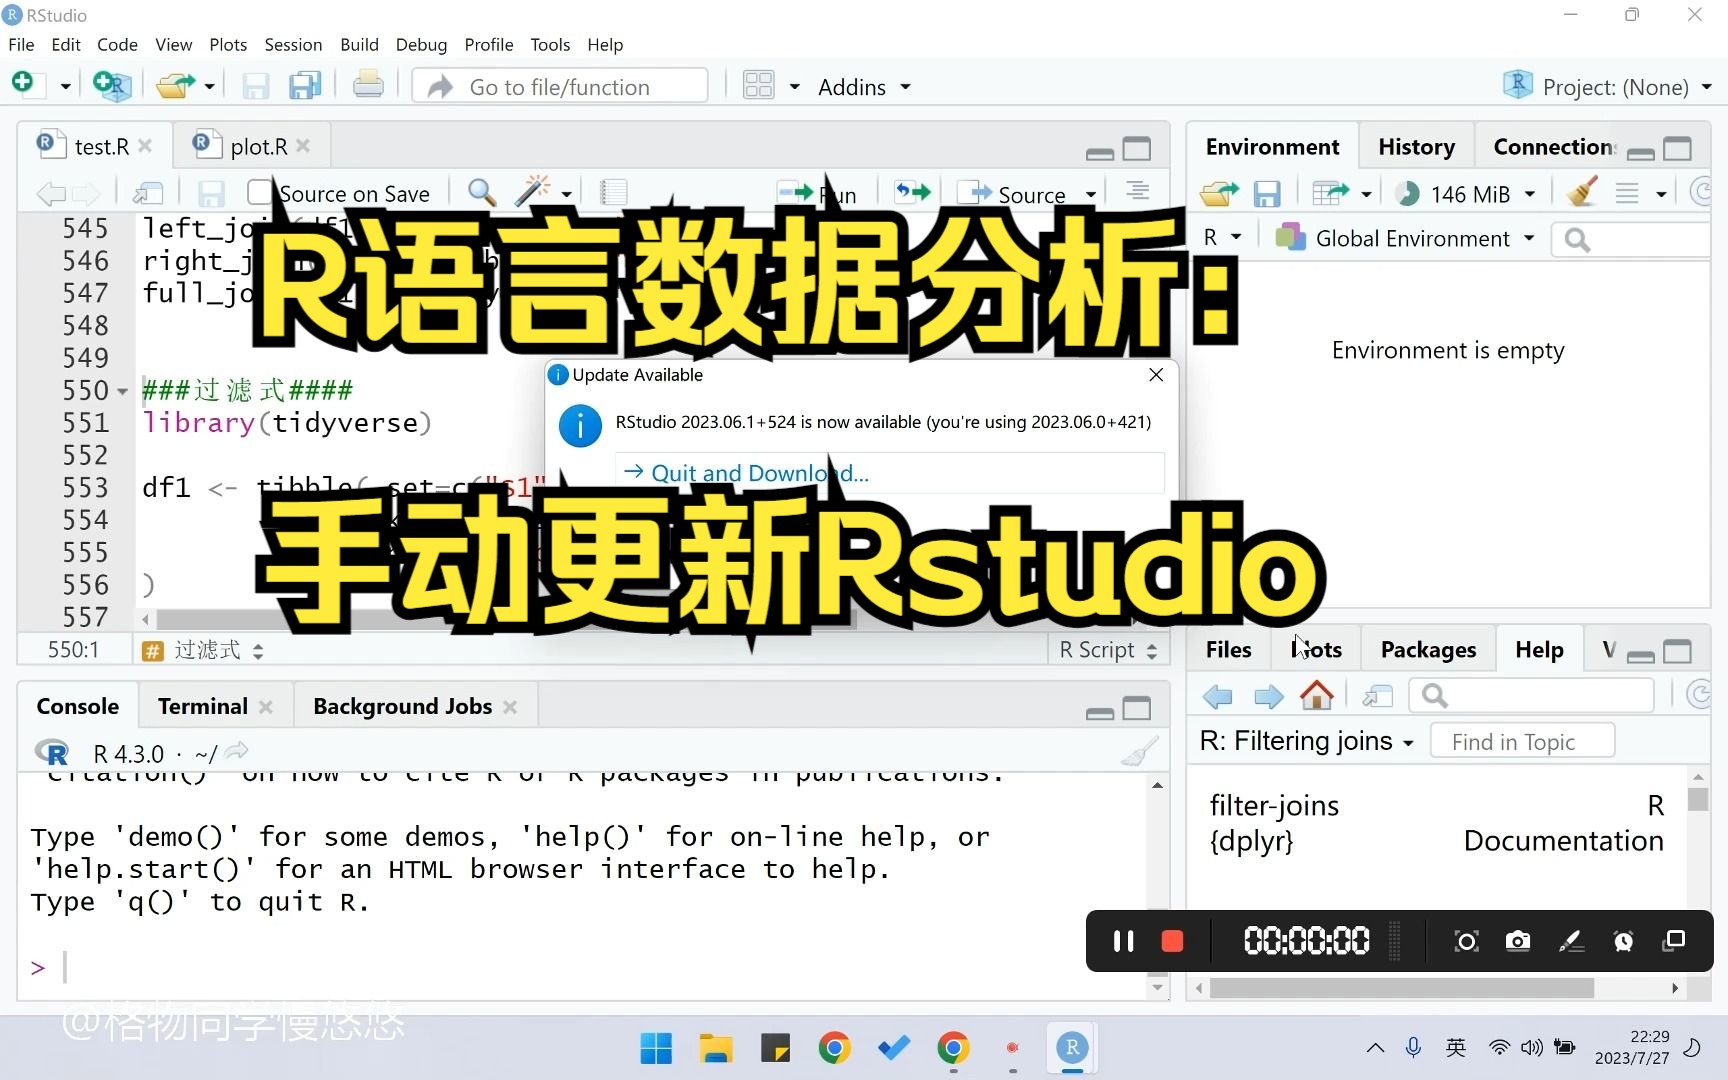Click the Open File folder icon

(x=175, y=86)
